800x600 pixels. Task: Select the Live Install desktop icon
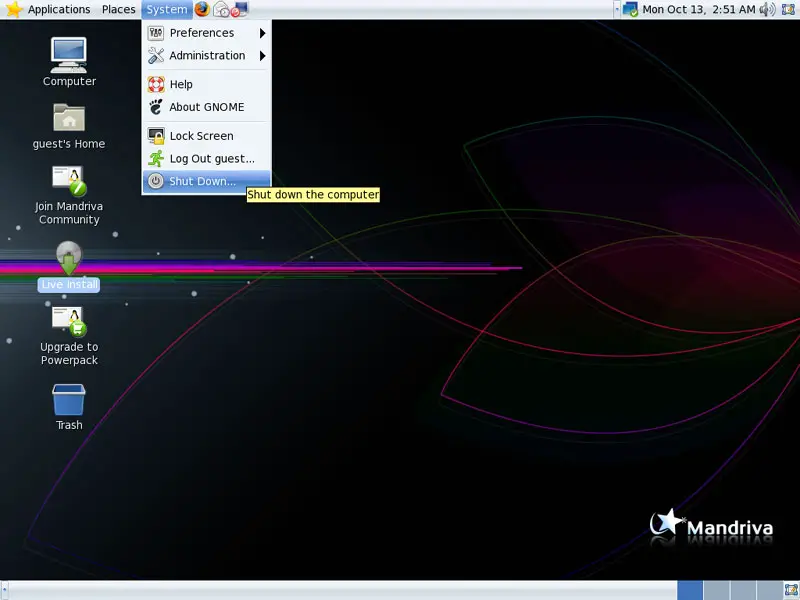pyautogui.click(x=69, y=258)
